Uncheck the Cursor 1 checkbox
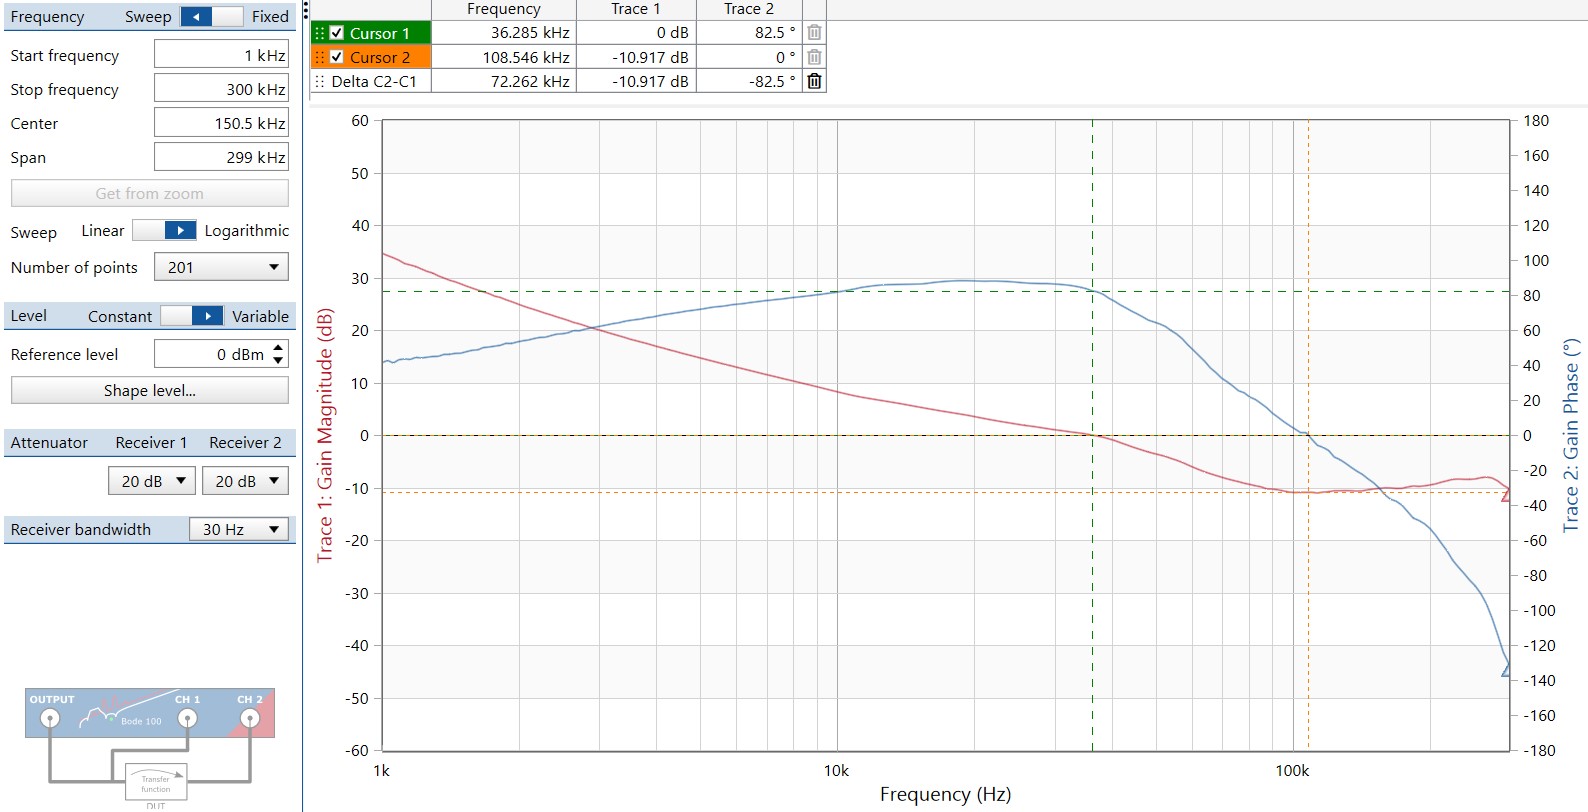The image size is (1588, 812). point(337,33)
